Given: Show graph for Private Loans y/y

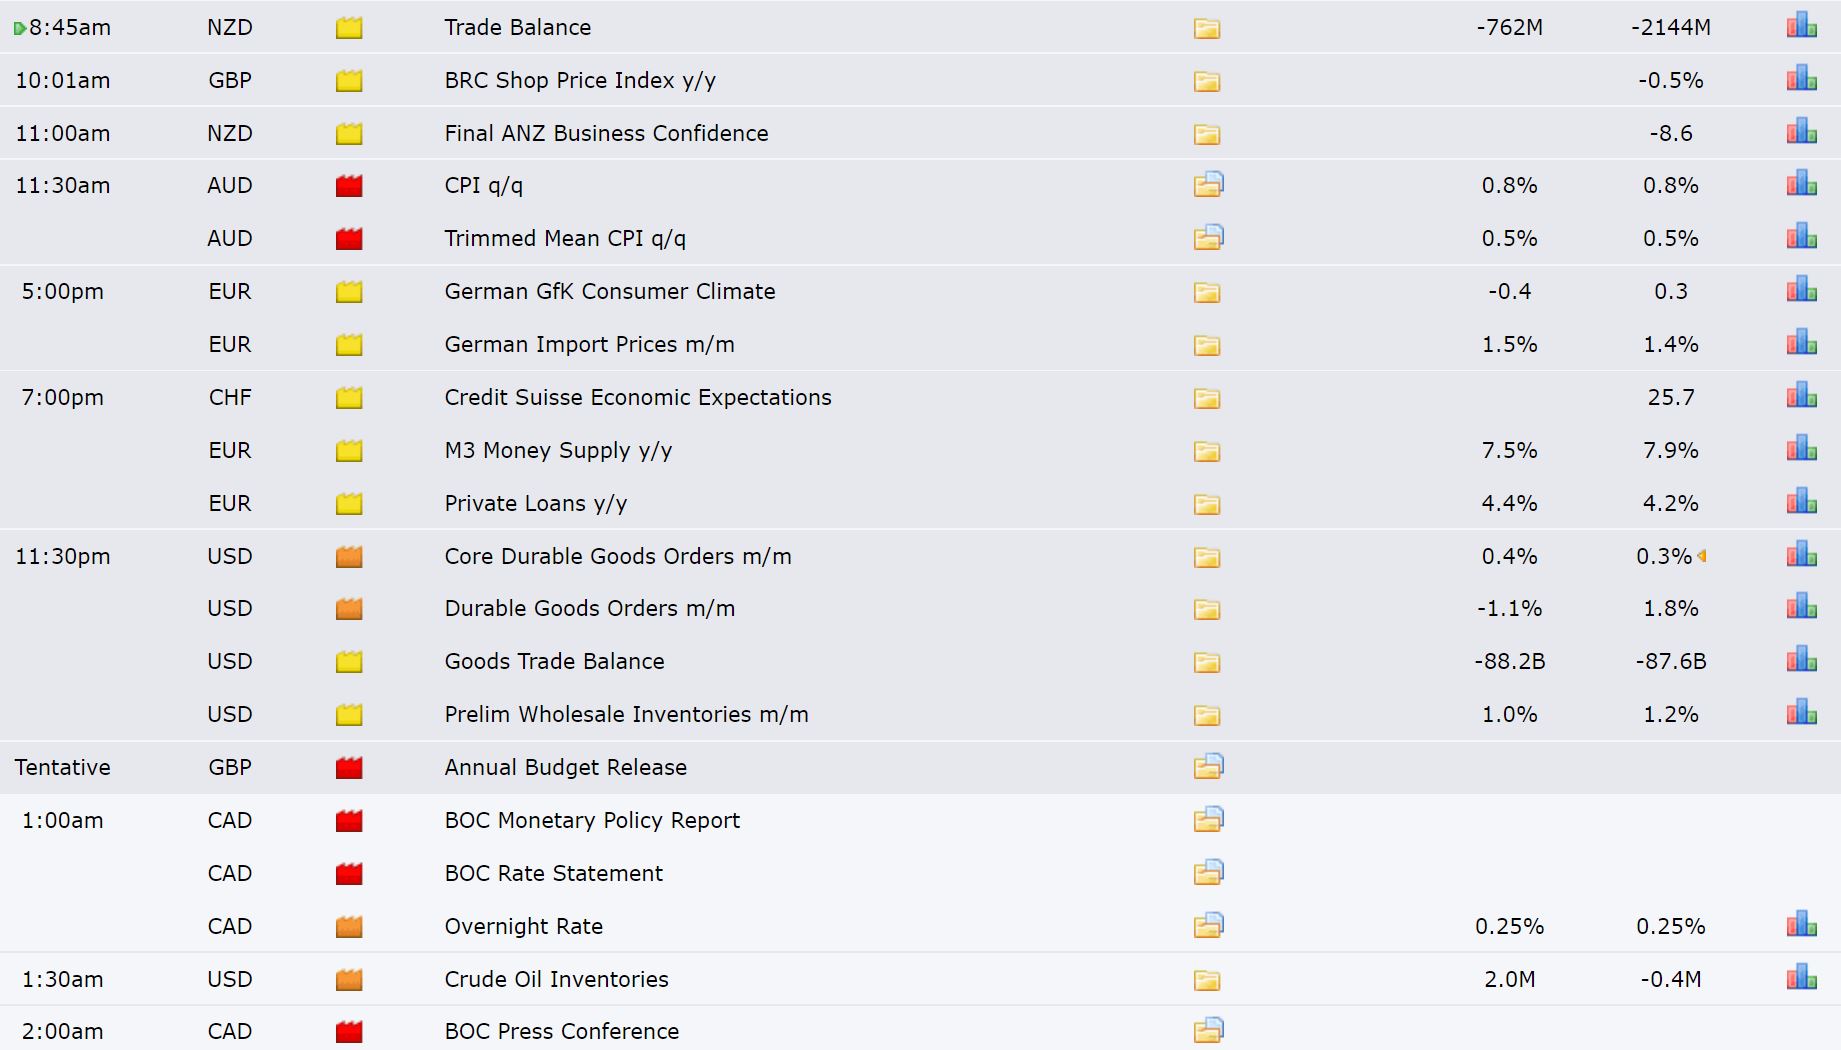Looking at the screenshot, I should [x=1801, y=502].
